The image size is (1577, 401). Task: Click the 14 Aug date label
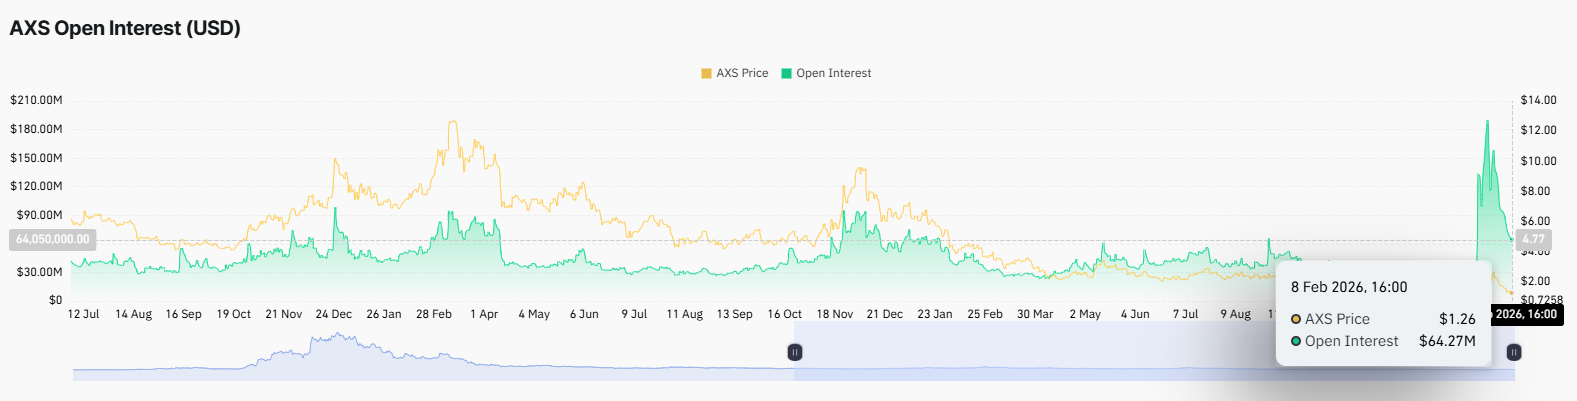coord(133,314)
